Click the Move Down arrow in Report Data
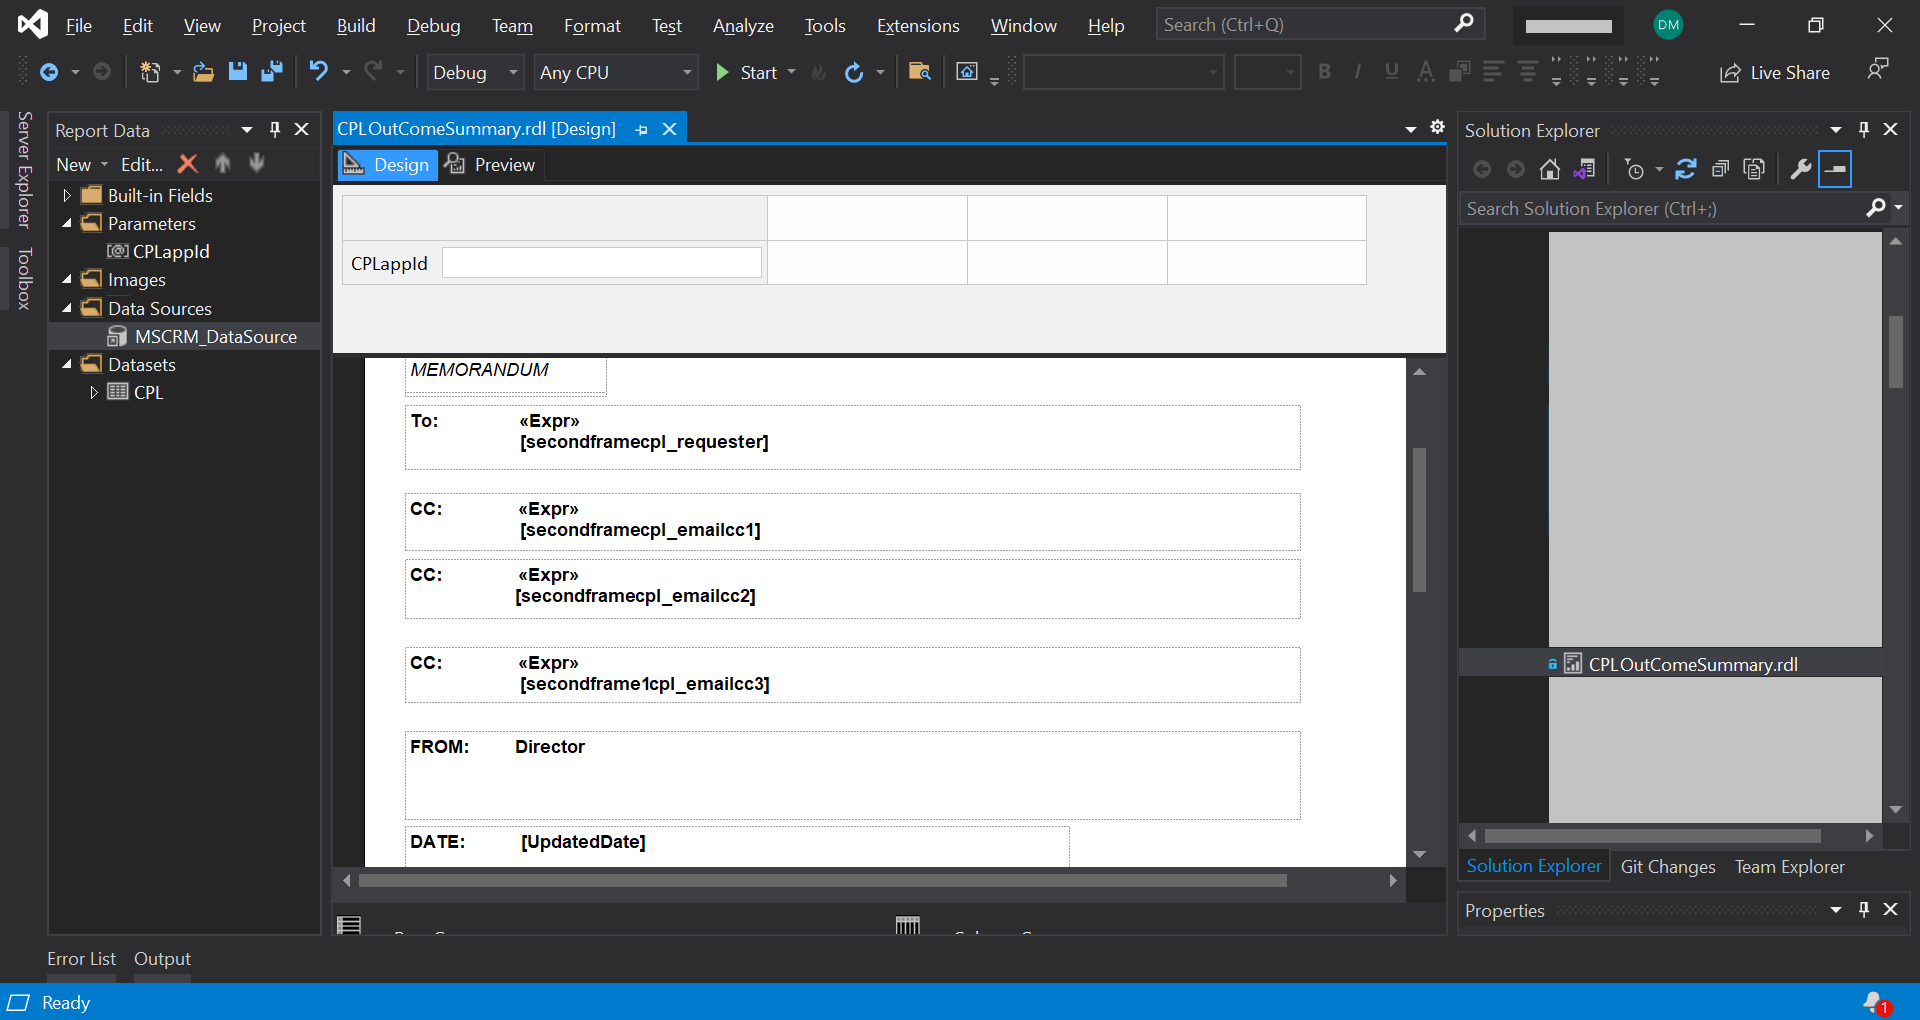Viewport: 1920px width, 1020px height. 257,164
